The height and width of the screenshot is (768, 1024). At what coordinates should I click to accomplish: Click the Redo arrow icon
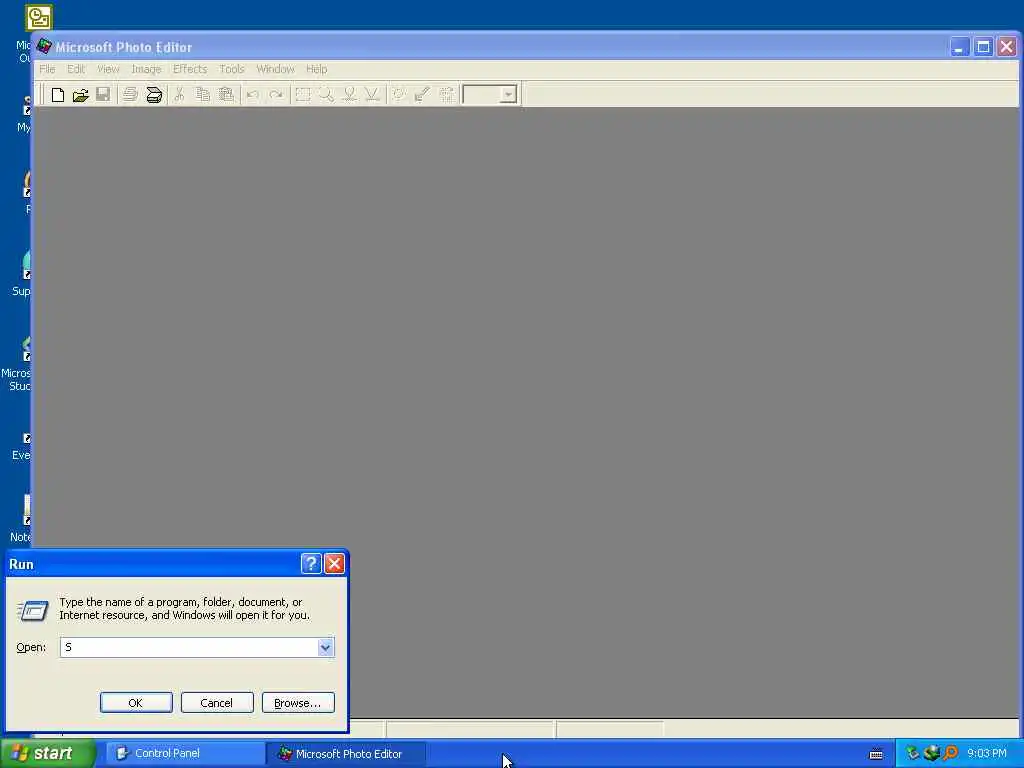click(x=276, y=95)
